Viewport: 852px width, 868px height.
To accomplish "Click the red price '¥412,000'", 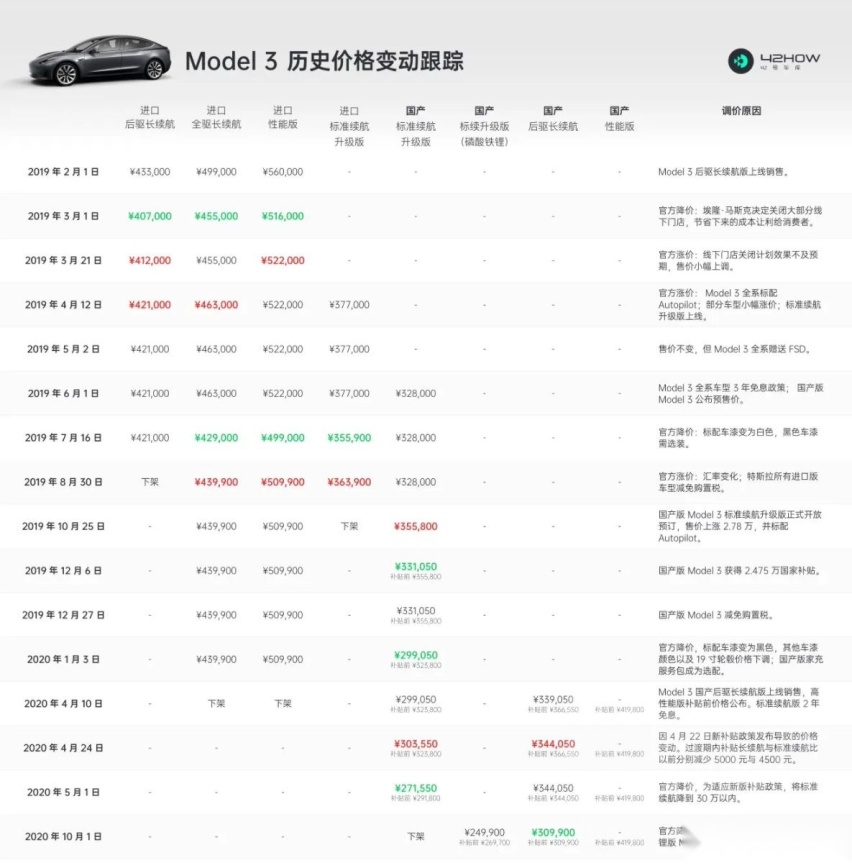I will [149, 260].
